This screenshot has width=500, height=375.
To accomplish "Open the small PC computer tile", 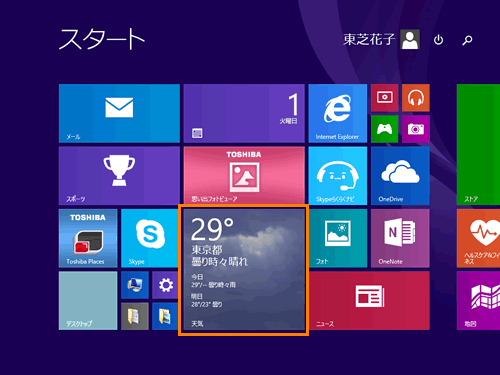I will point(135,285).
